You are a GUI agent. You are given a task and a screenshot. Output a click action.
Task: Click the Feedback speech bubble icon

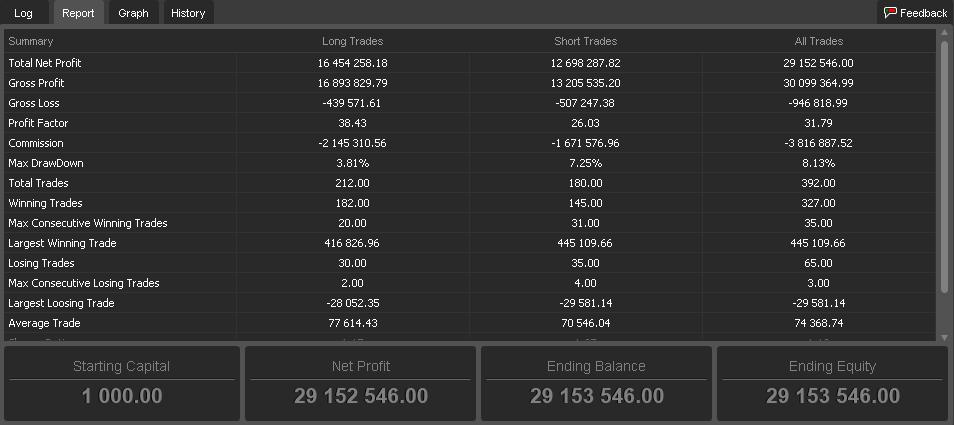[x=890, y=12]
